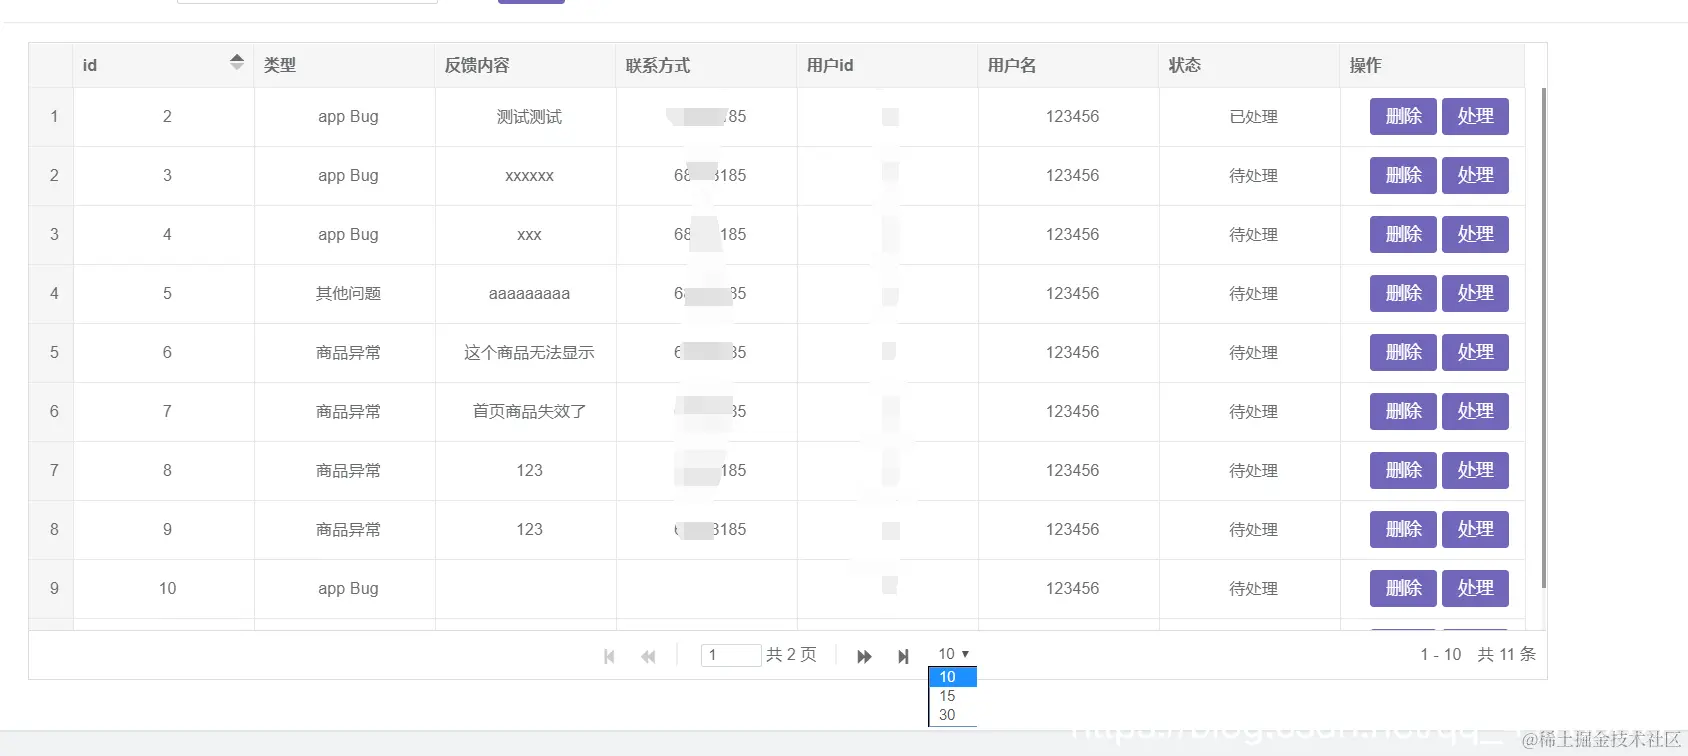Delete the record with id 6
Screen dimensions: 1688x756
(1403, 352)
